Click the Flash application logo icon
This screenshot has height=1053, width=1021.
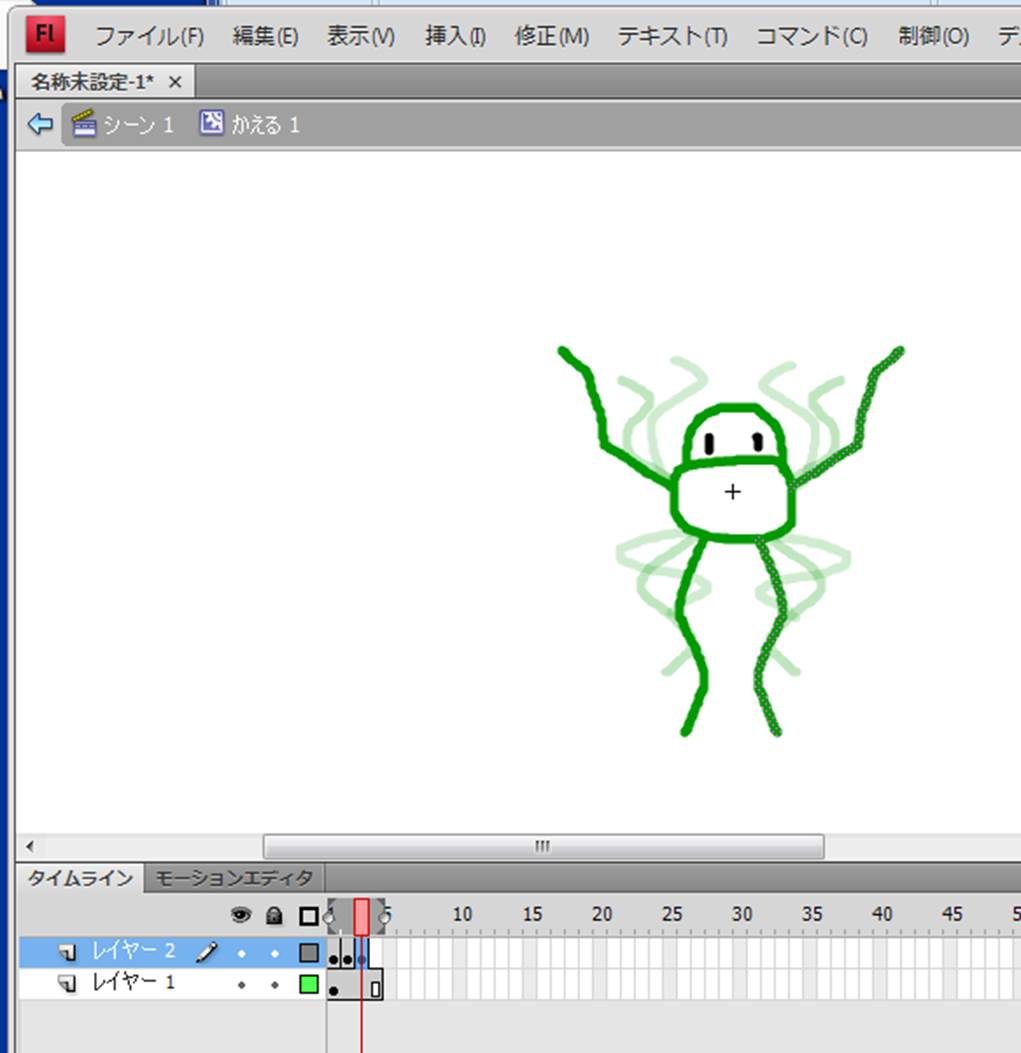[45, 35]
